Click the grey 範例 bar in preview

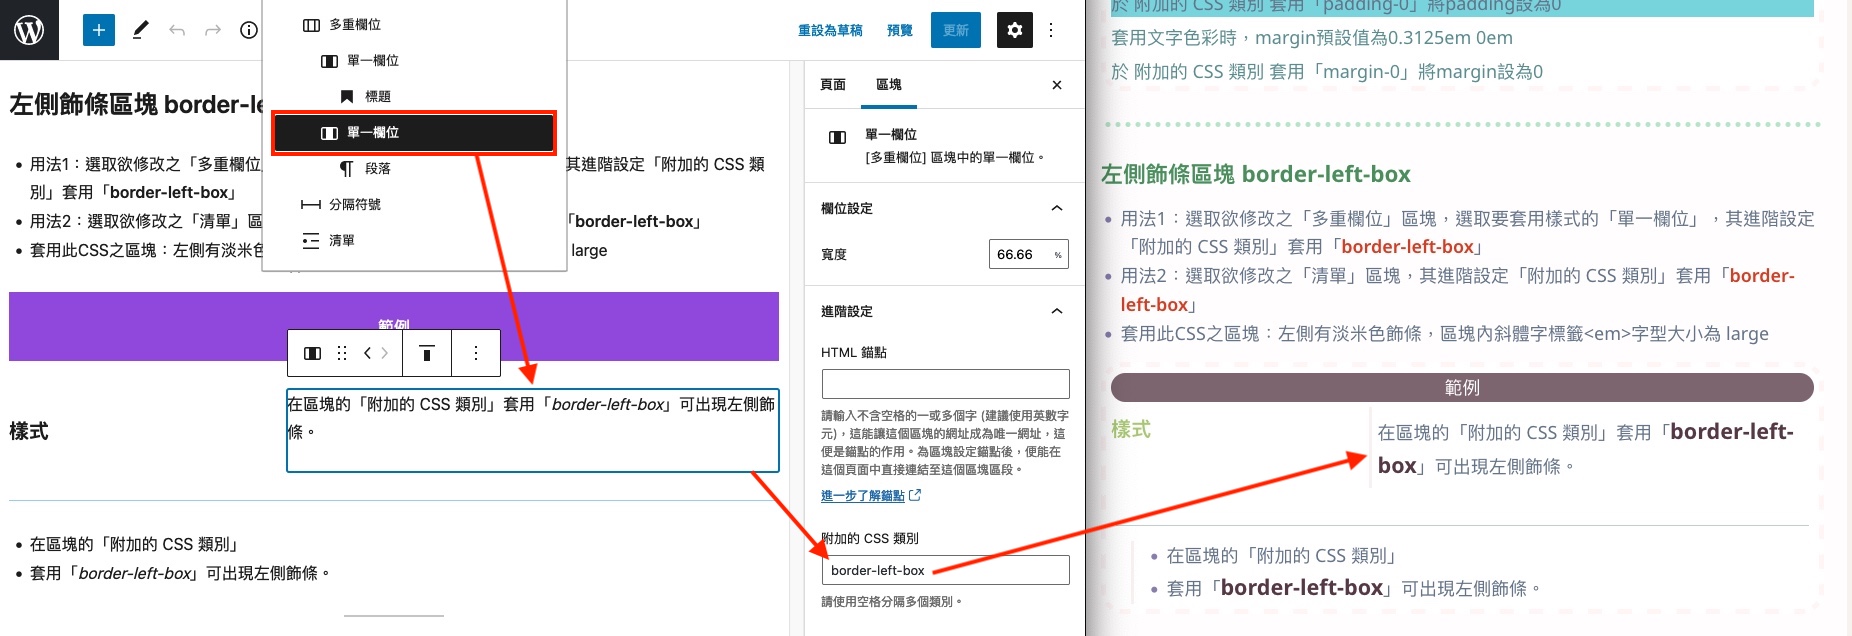pyautogui.click(x=1462, y=387)
